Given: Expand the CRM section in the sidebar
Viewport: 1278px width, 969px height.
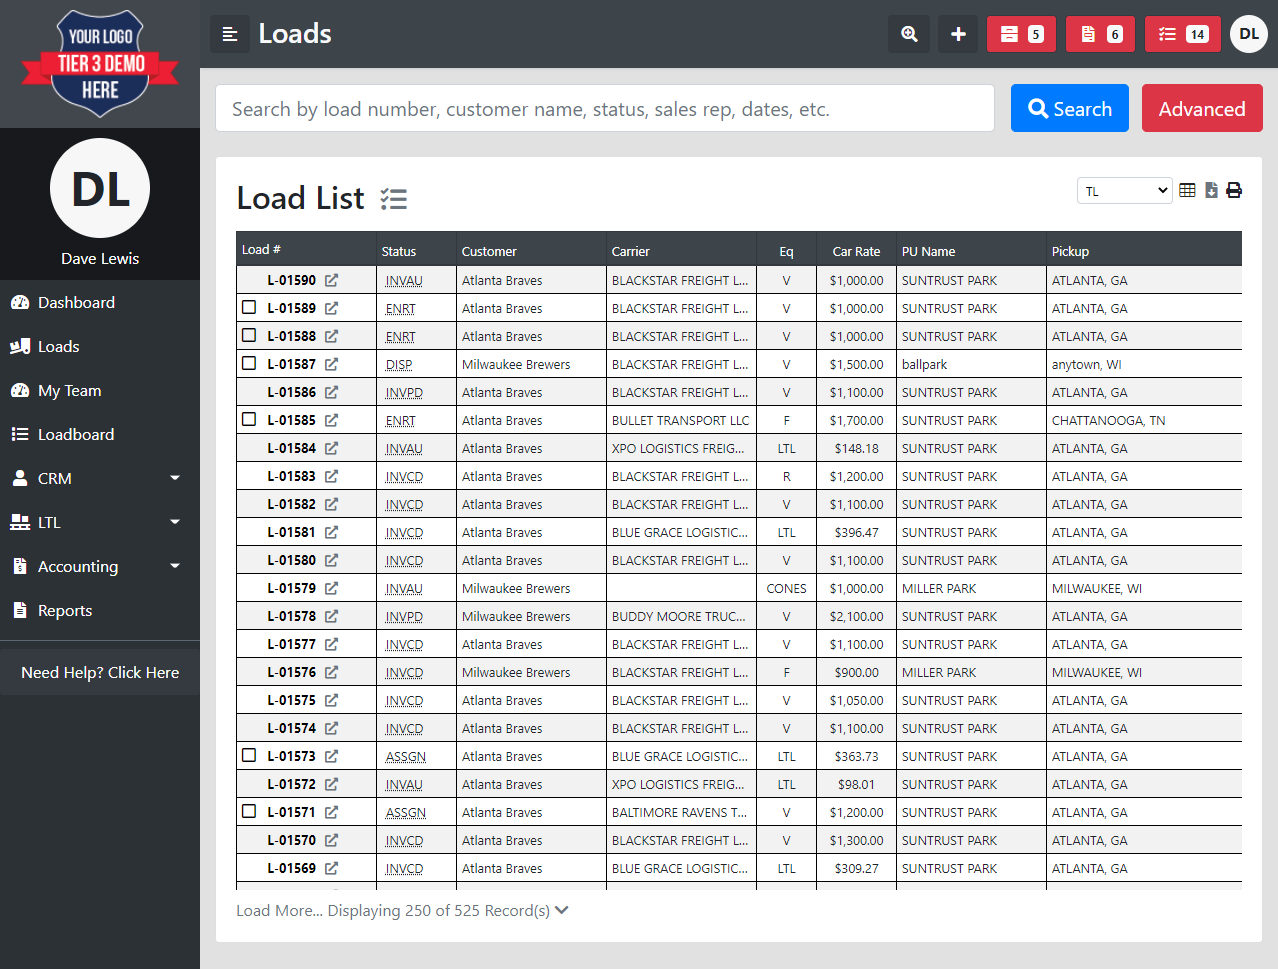Looking at the screenshot, I should click(x=55, y=478).
